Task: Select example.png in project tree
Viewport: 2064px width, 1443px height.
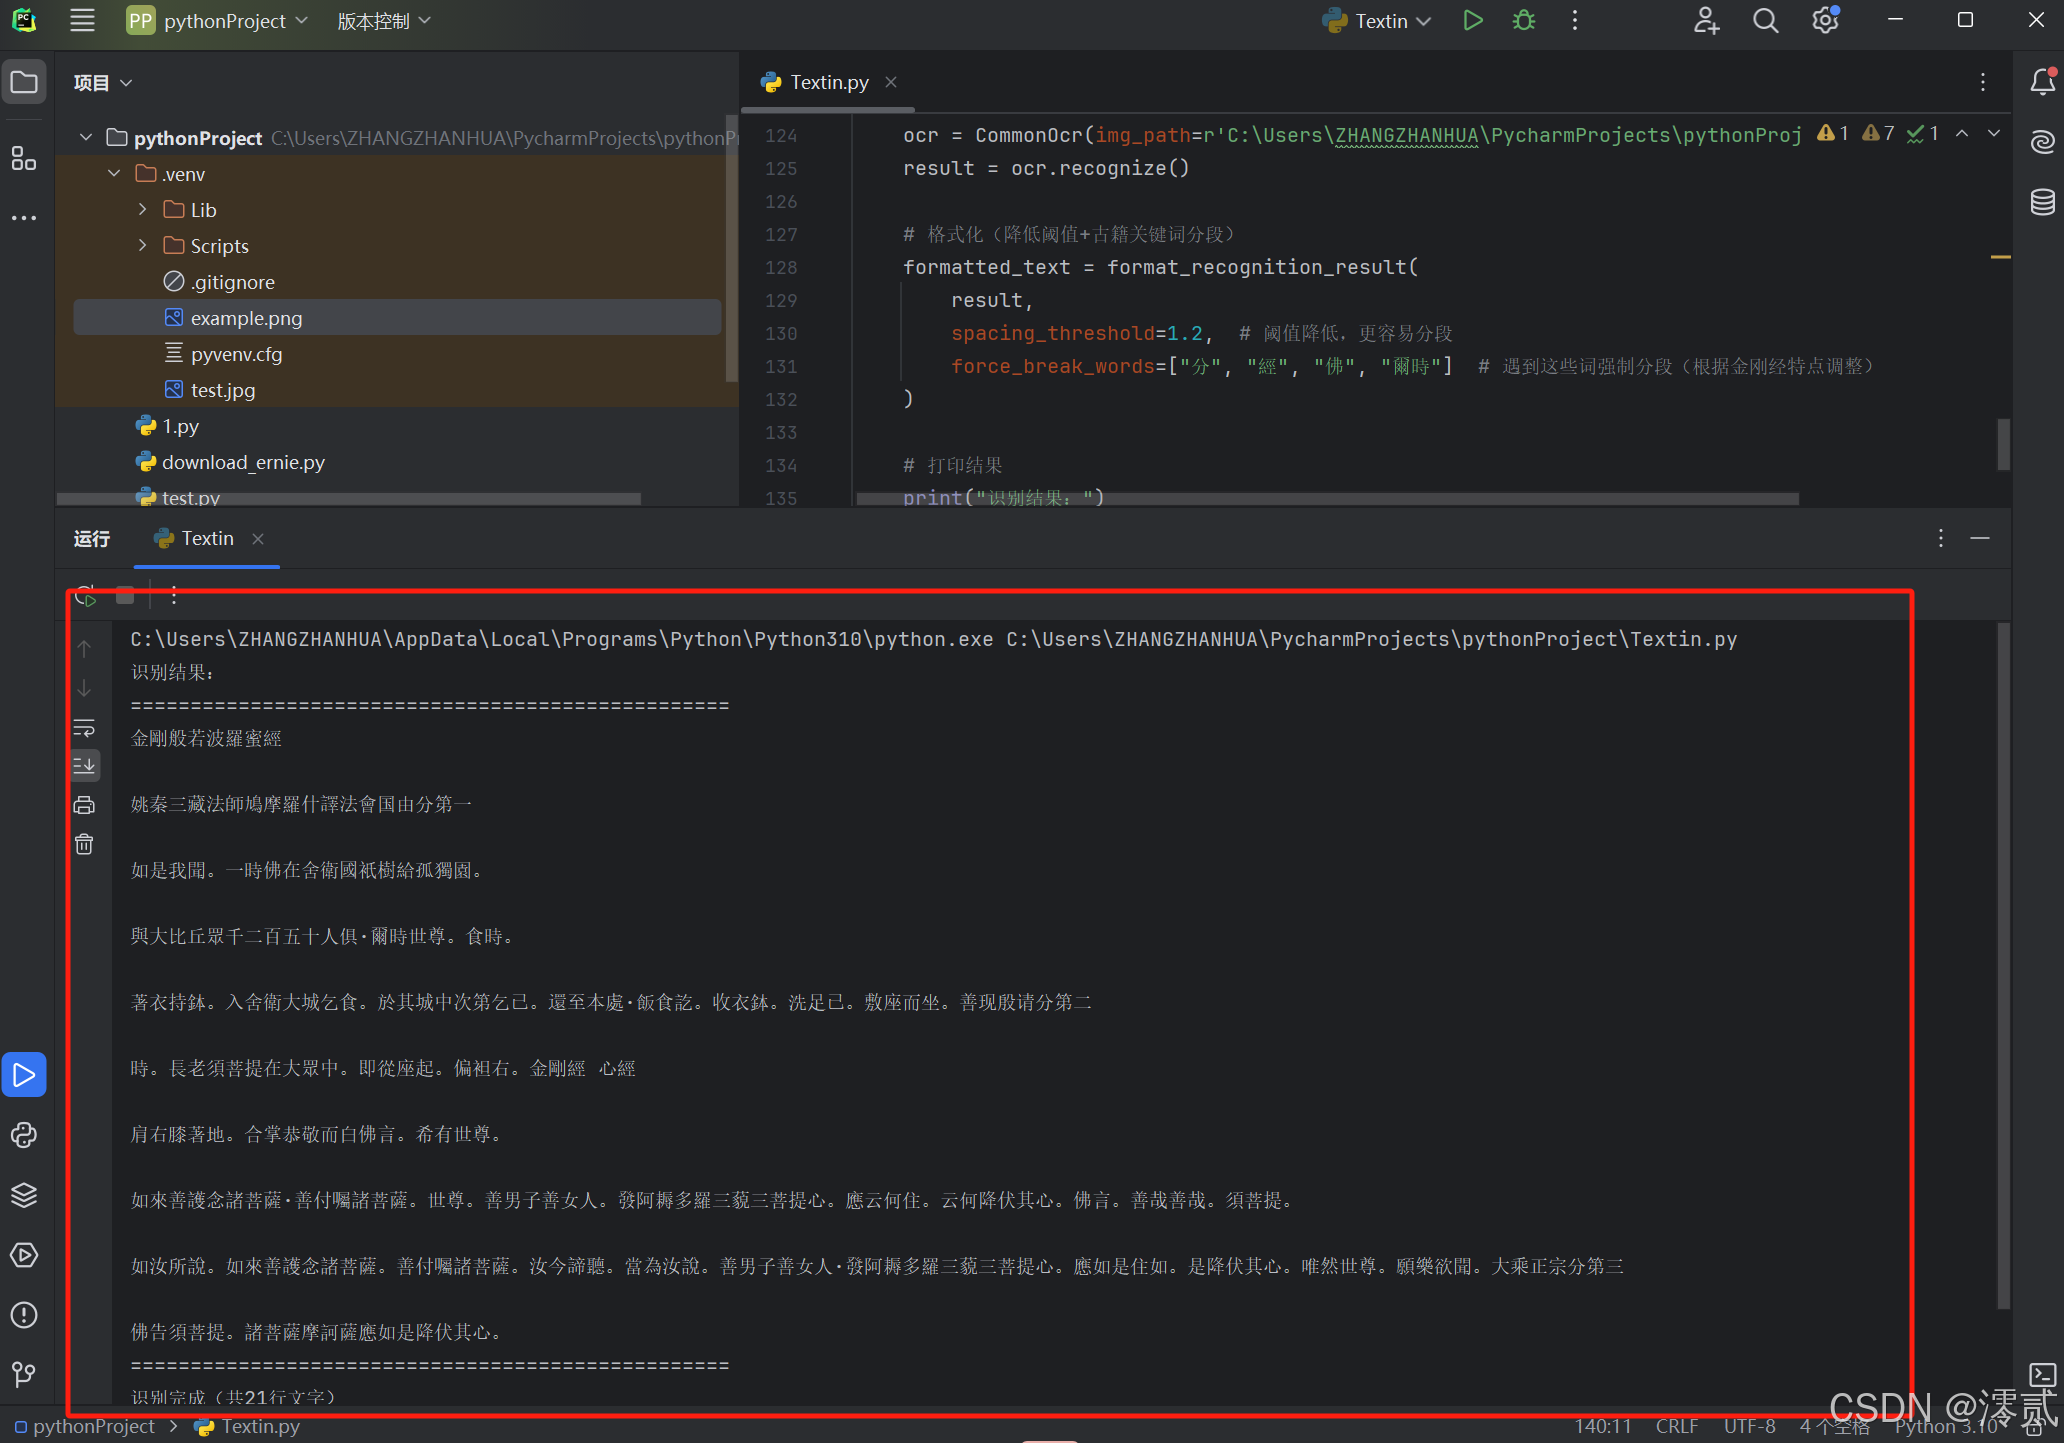Action: click(x=246, y=318)
